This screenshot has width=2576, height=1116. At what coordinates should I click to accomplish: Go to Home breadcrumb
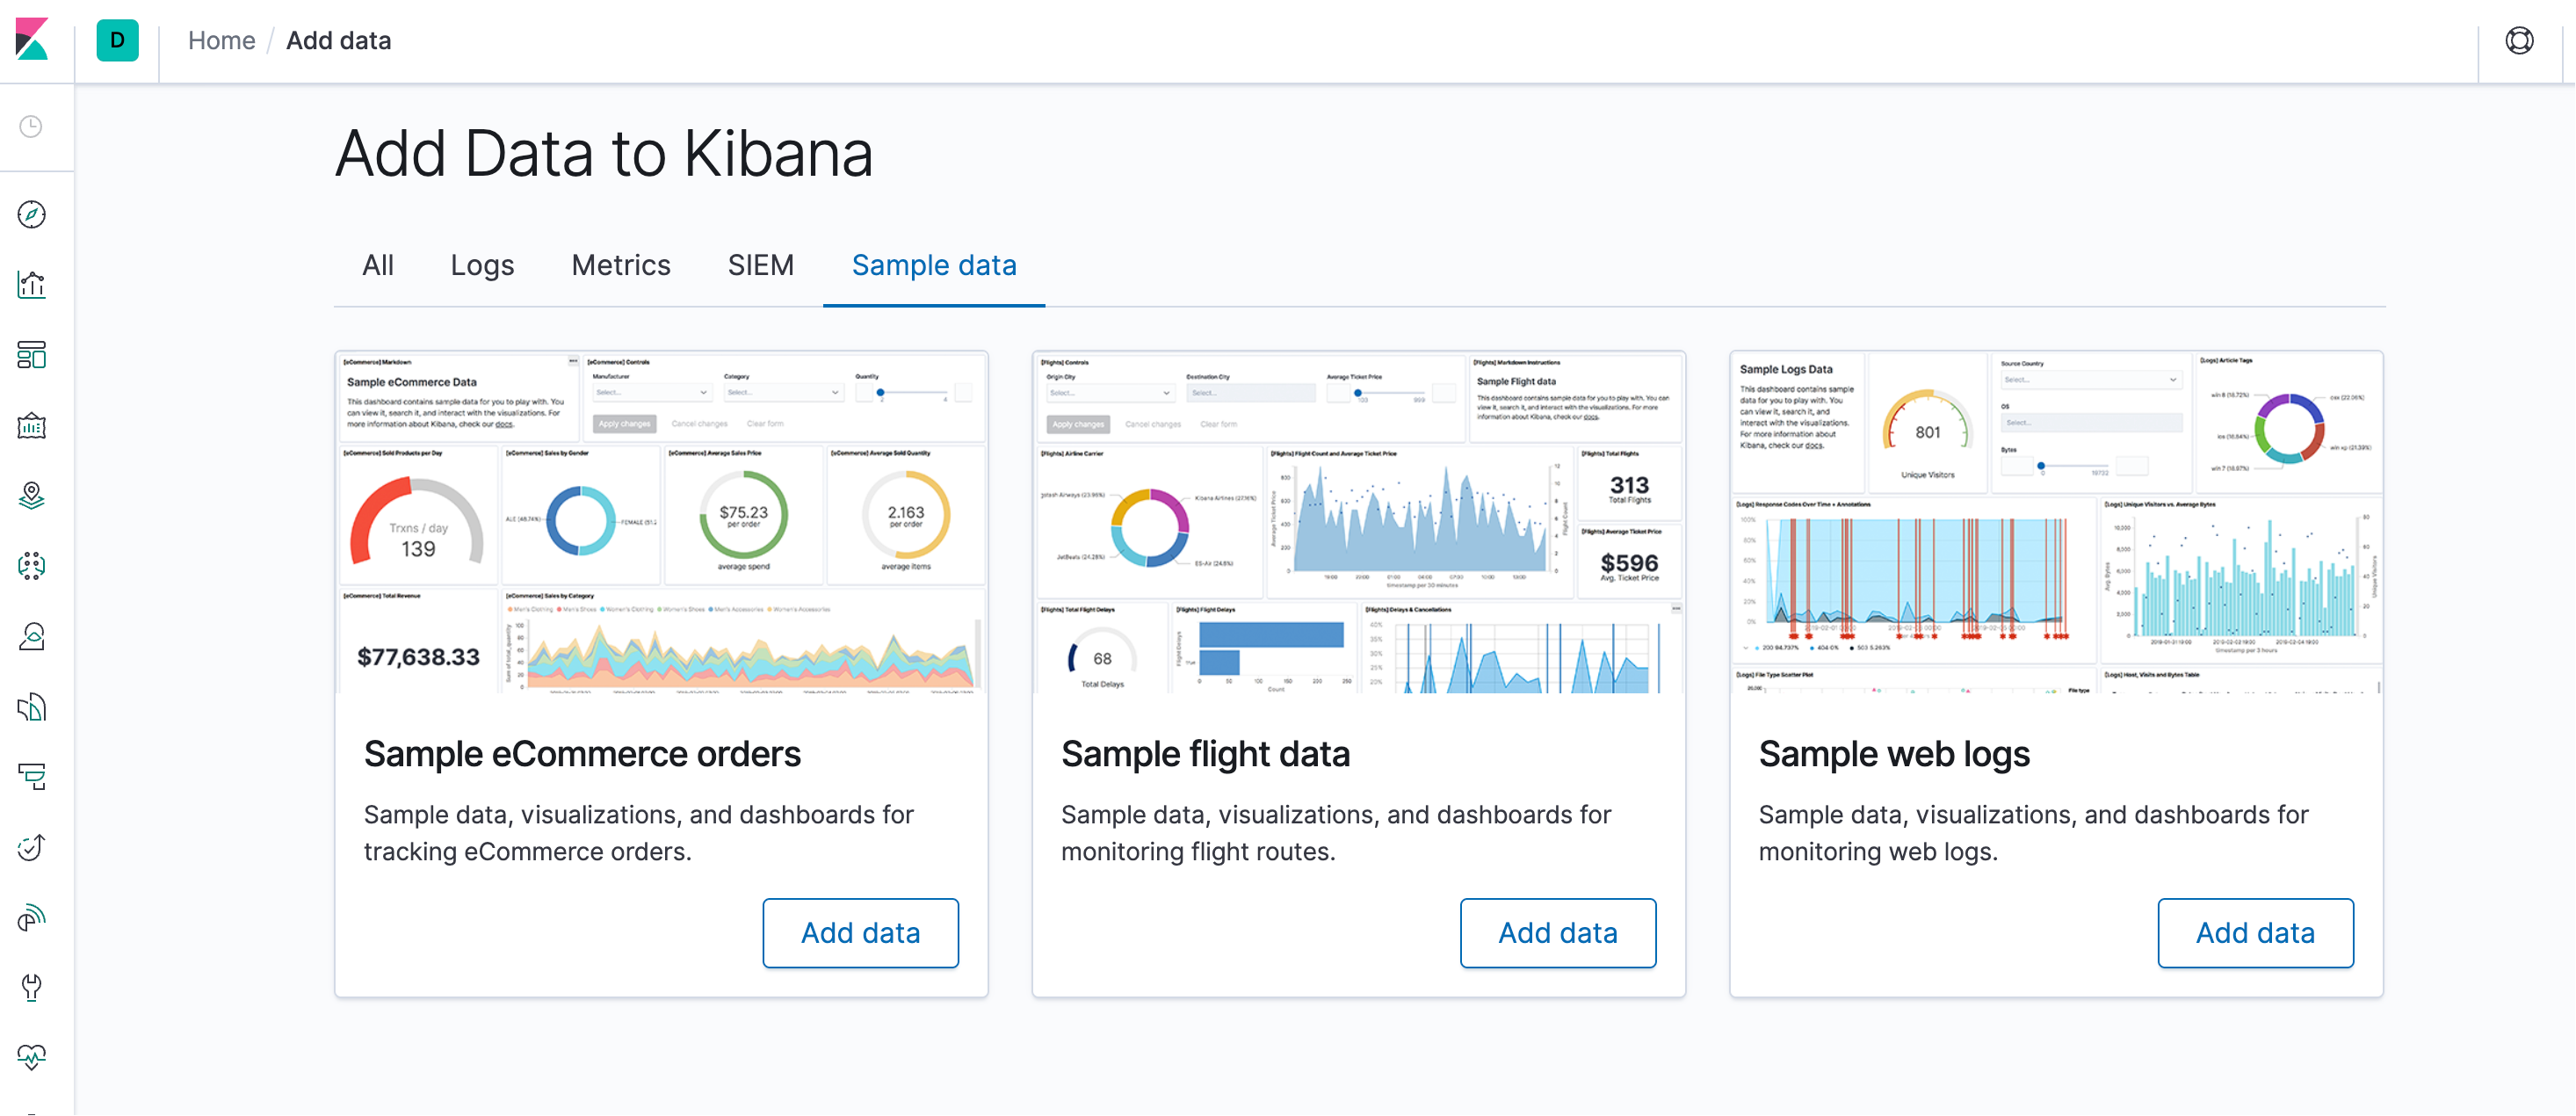point(222,41)
